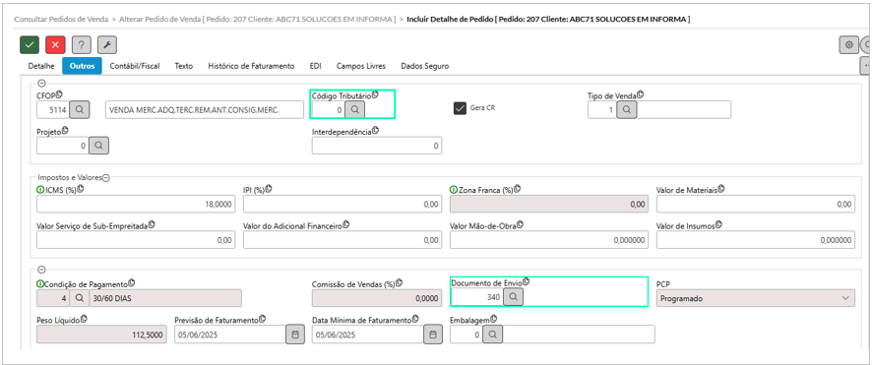Viewport: 873px width, 365px height.
Task: Open the settings gear at top right
Action: 849,45
